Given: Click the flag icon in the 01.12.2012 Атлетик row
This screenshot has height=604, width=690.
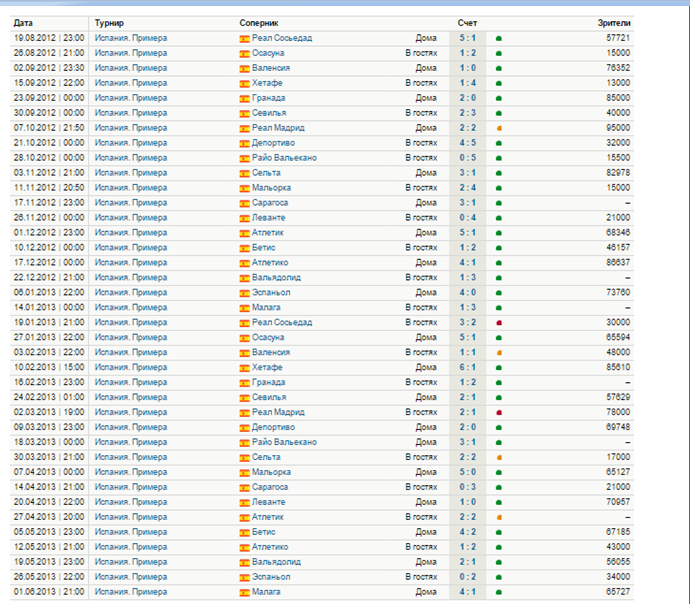Looking at the screenshot, I should [x=244, y=234].
